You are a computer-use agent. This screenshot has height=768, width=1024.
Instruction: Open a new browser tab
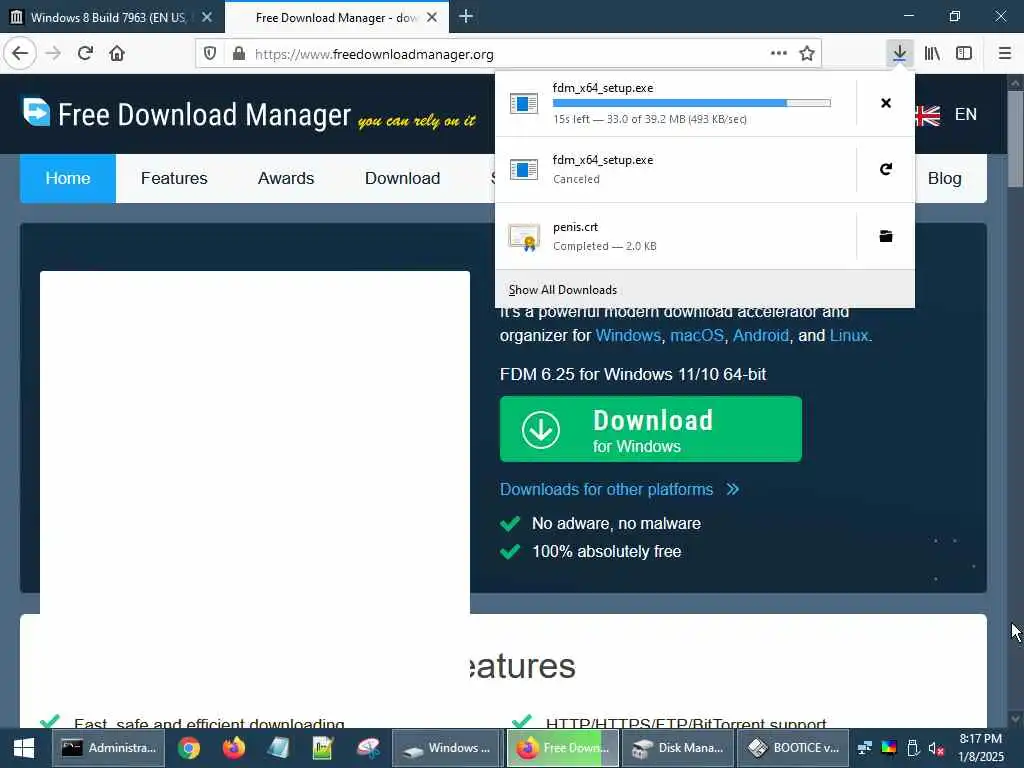pyautogui.click(x=466, y=17)
